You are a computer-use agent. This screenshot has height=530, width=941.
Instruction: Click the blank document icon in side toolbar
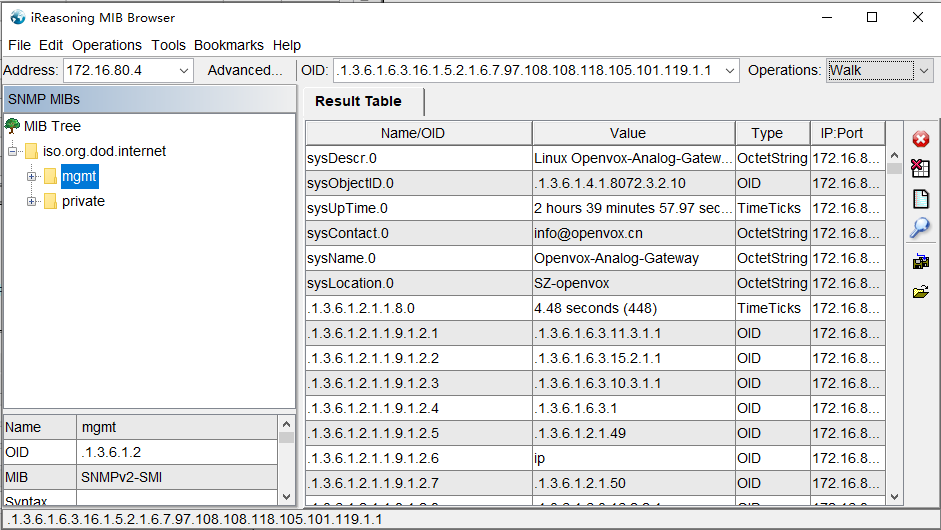tap(921, 199)
